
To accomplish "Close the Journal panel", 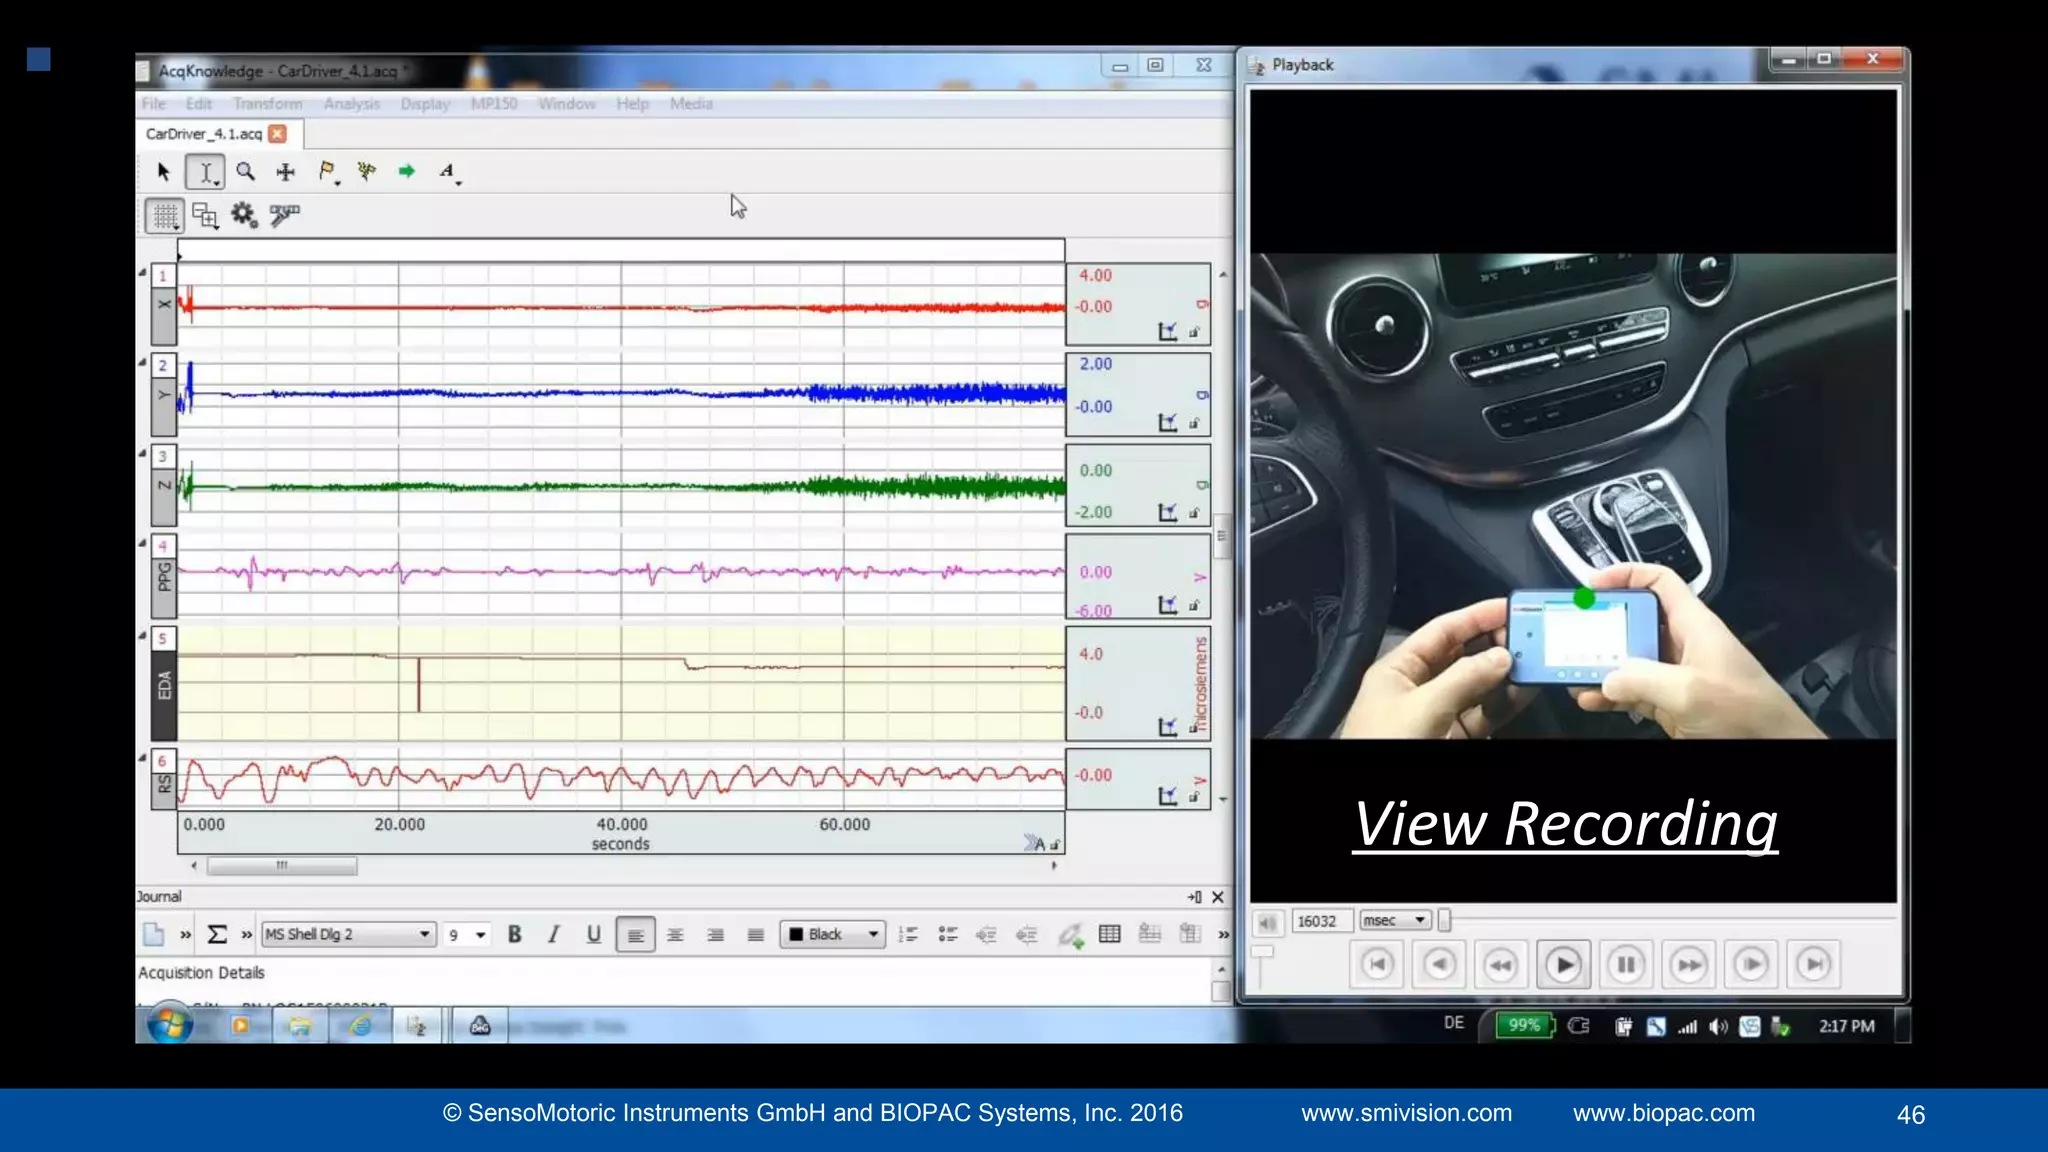I will (1218, 897).
